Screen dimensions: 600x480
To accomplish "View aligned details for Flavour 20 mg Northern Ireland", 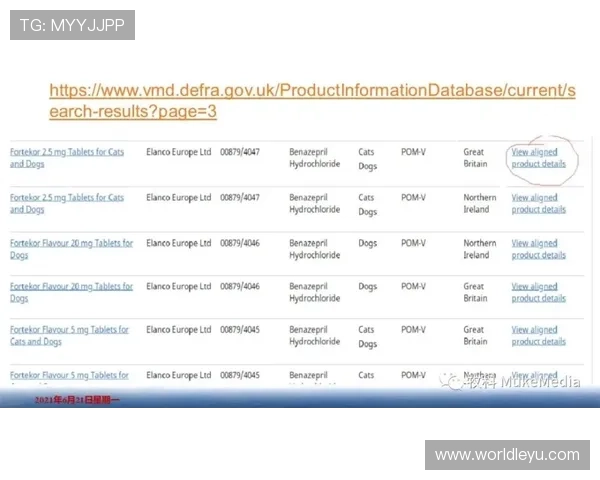I will (x=538, y=249).
